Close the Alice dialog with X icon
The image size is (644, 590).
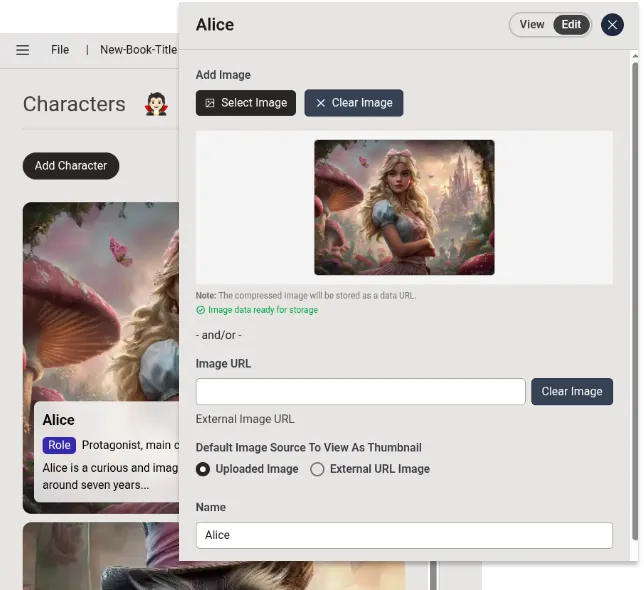(612, 25)
